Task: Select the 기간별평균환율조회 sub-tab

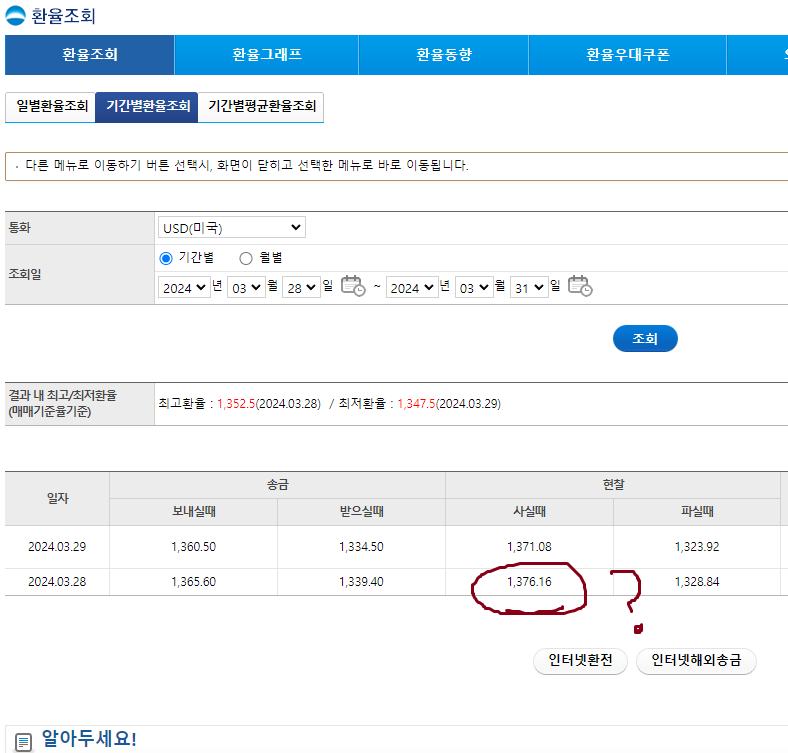Action: coord(261,106)
